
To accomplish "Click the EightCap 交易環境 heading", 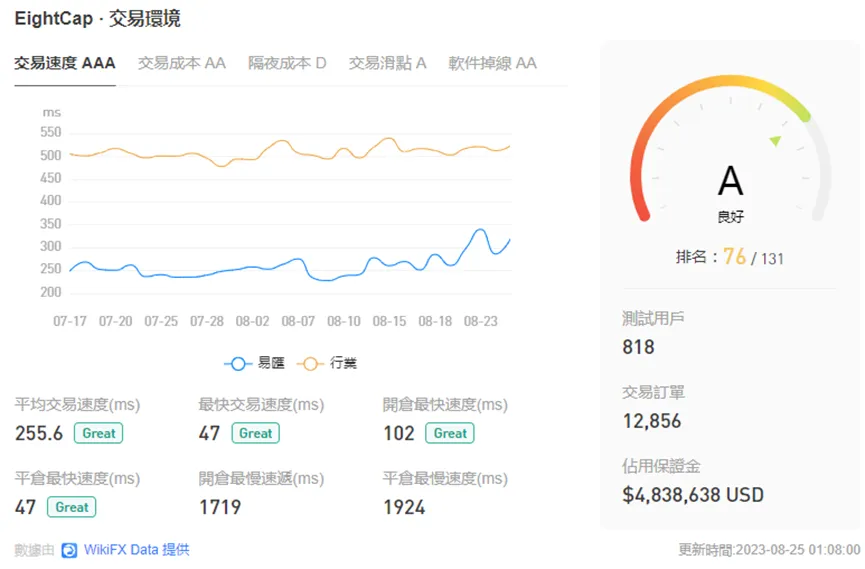I will (x=98, y=19).
